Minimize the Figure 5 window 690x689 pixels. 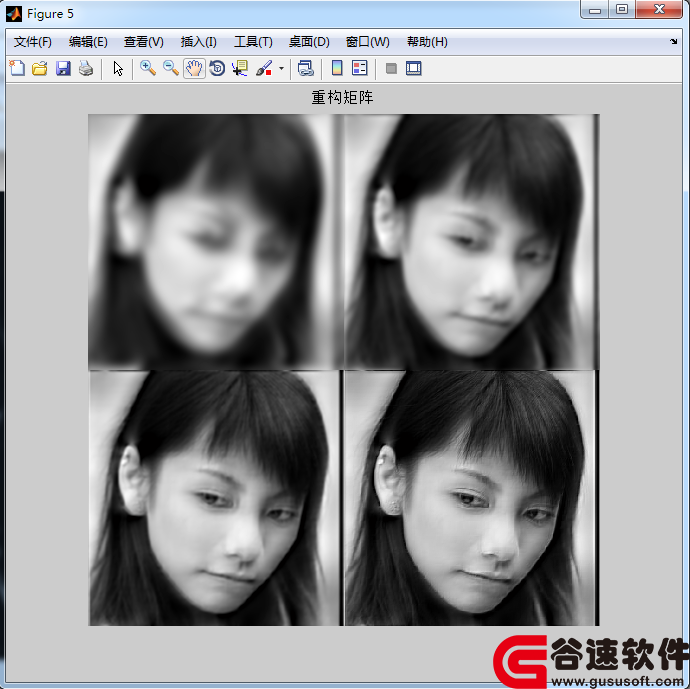click(595, 10)
